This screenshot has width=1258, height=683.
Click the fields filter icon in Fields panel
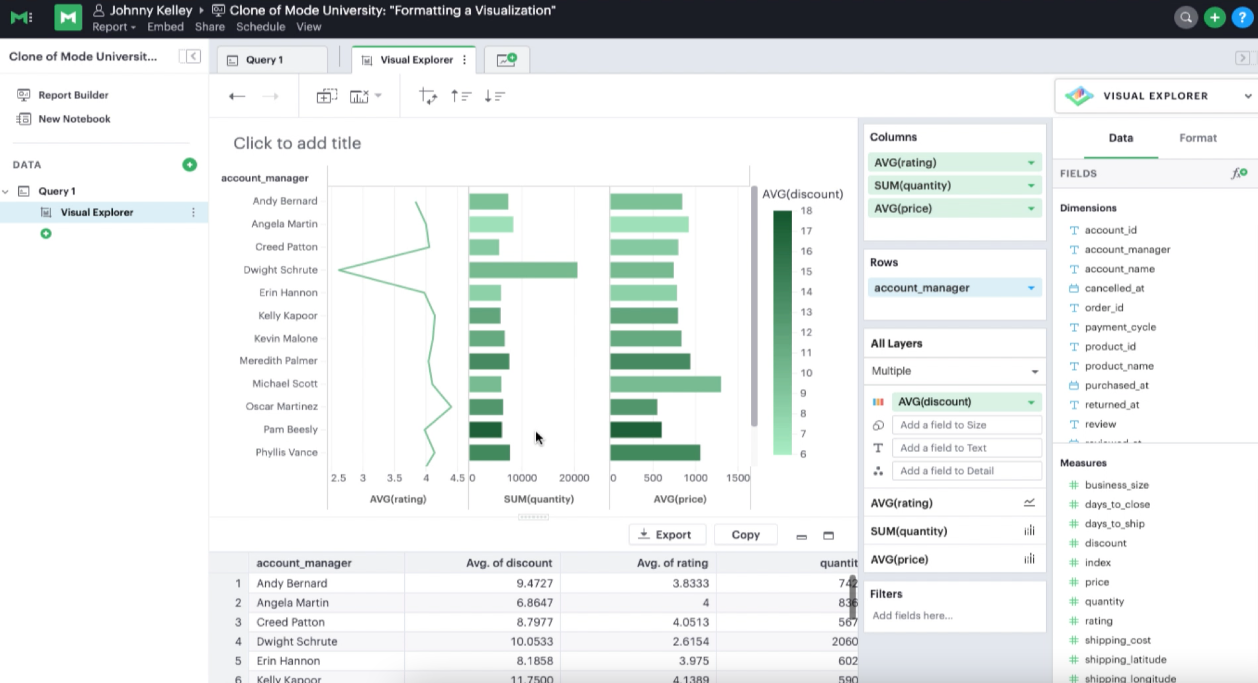click(1237, 172)
